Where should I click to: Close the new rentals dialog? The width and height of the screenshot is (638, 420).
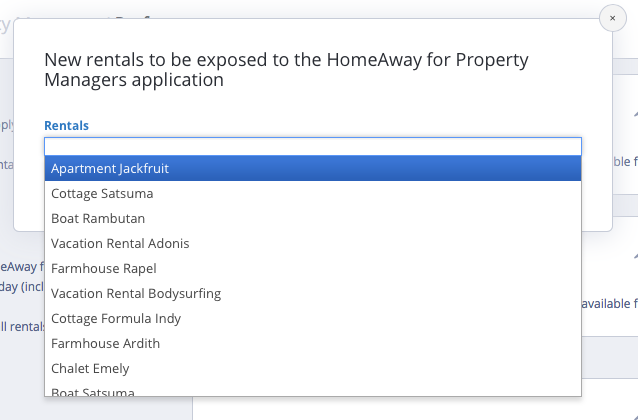pyautogui.click(x=612, y=18)
